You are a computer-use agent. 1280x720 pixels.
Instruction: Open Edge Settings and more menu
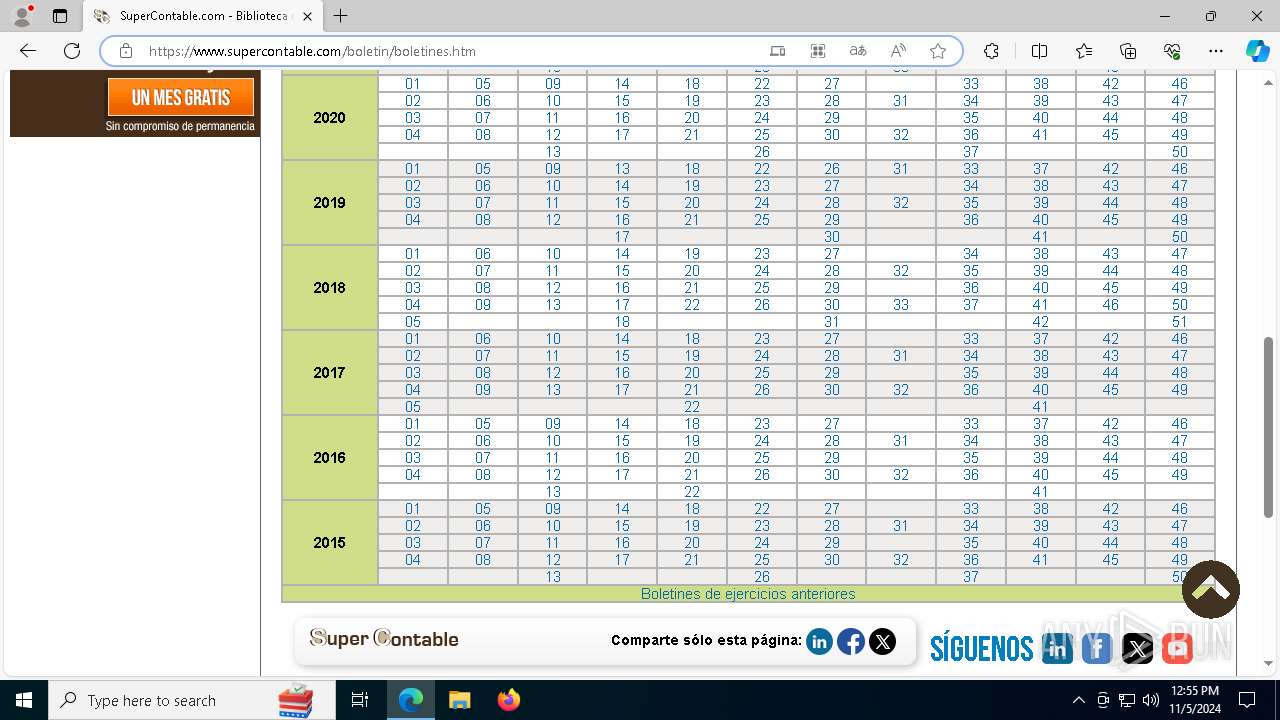1216,51
